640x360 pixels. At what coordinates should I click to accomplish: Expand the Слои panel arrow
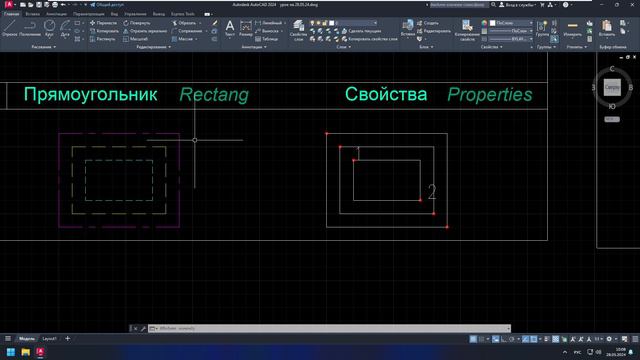[349, 47]
